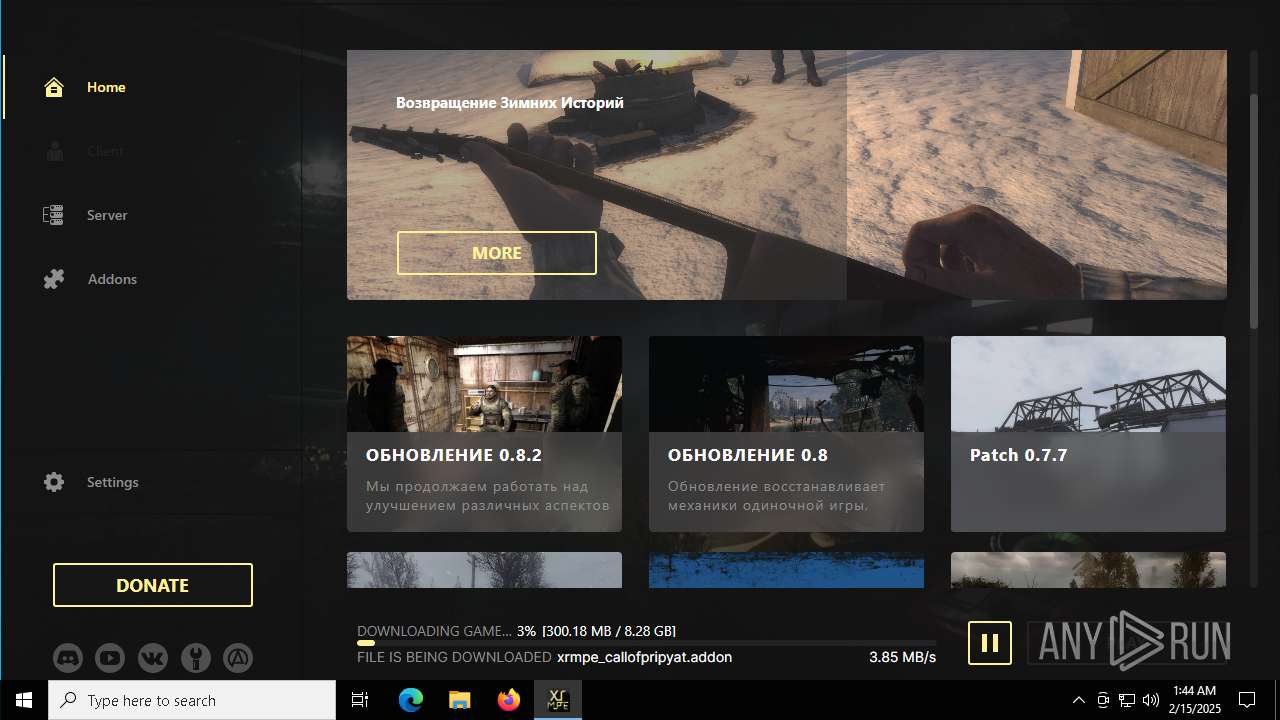Click the Server rack icon
The height and width of the screenshot is (720, 1280).
(54, 215)
